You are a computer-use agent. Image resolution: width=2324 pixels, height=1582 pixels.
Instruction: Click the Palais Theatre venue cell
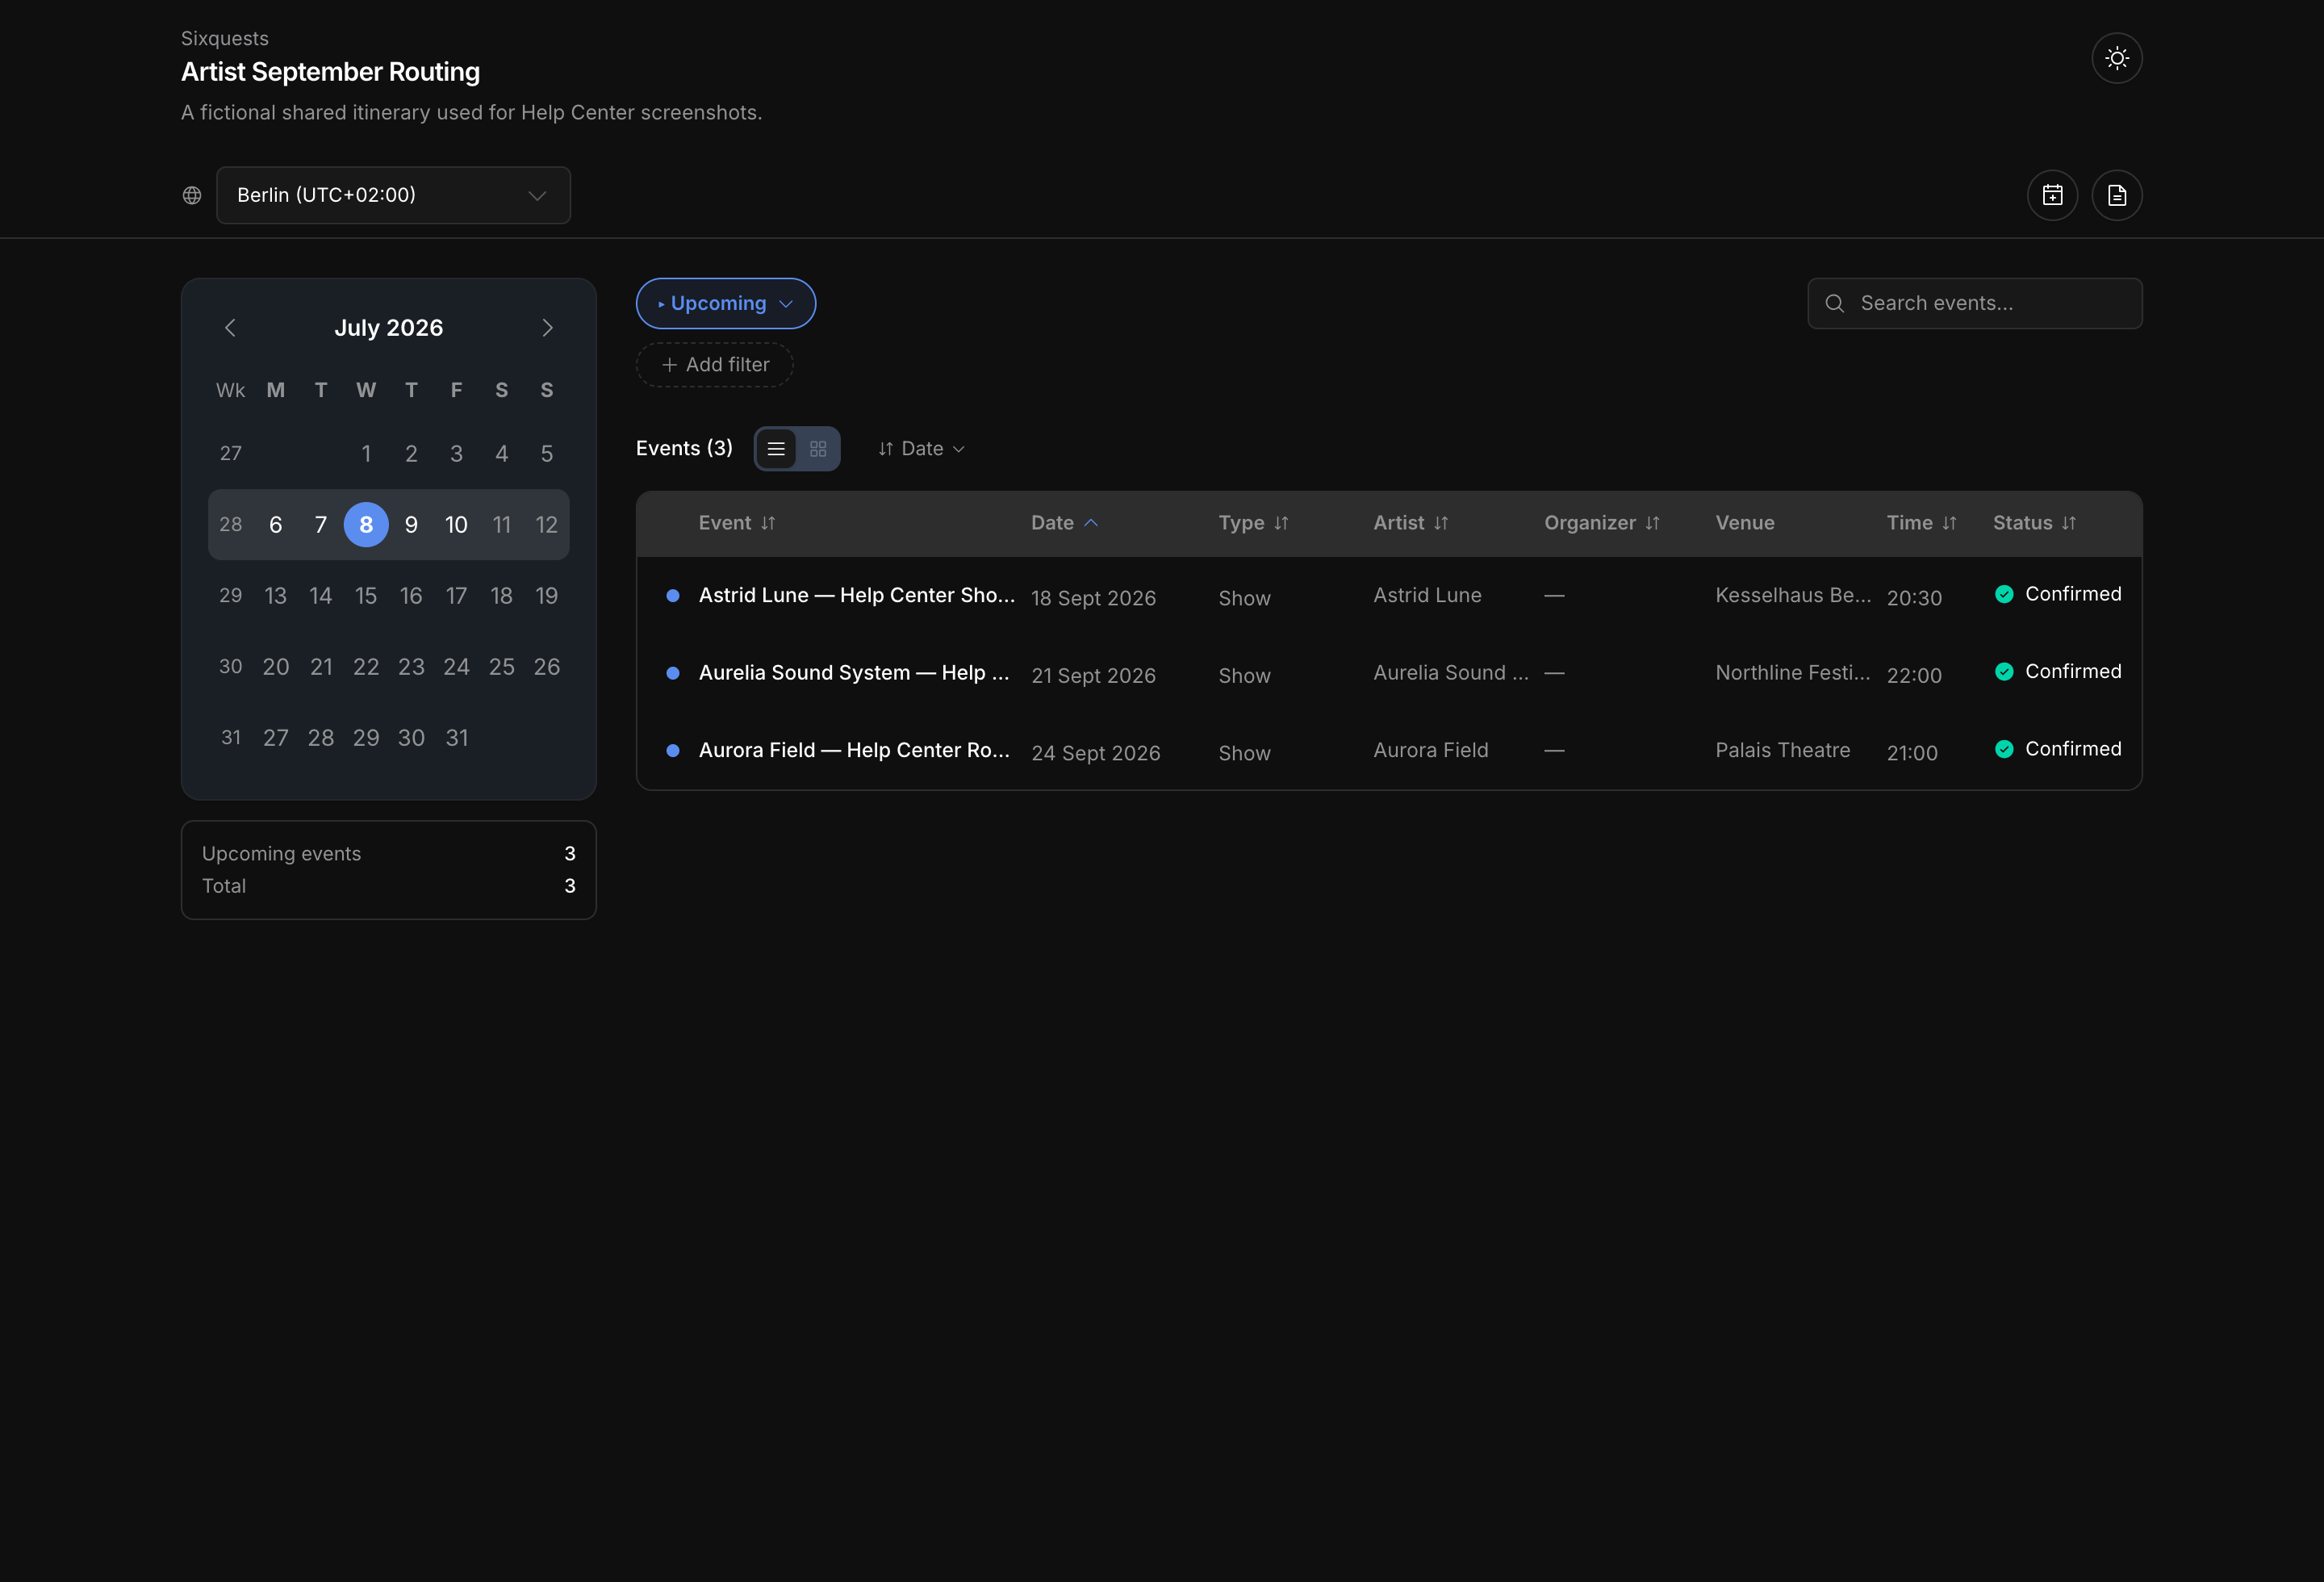point(1783,750)
